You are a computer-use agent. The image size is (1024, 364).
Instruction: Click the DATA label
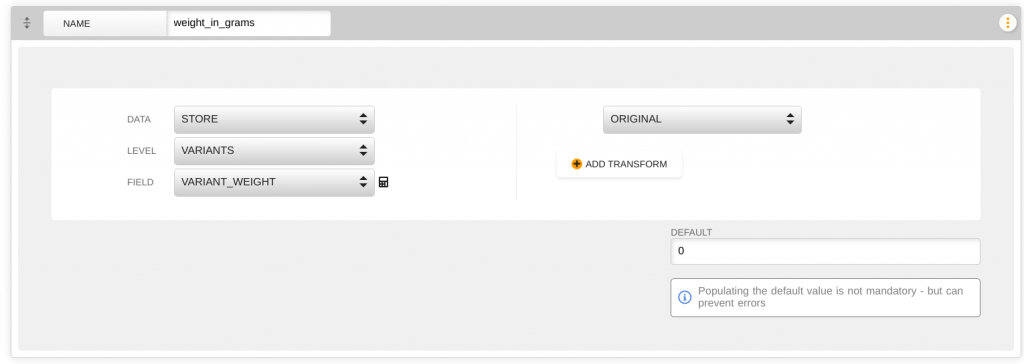click(x=138, y=120)
